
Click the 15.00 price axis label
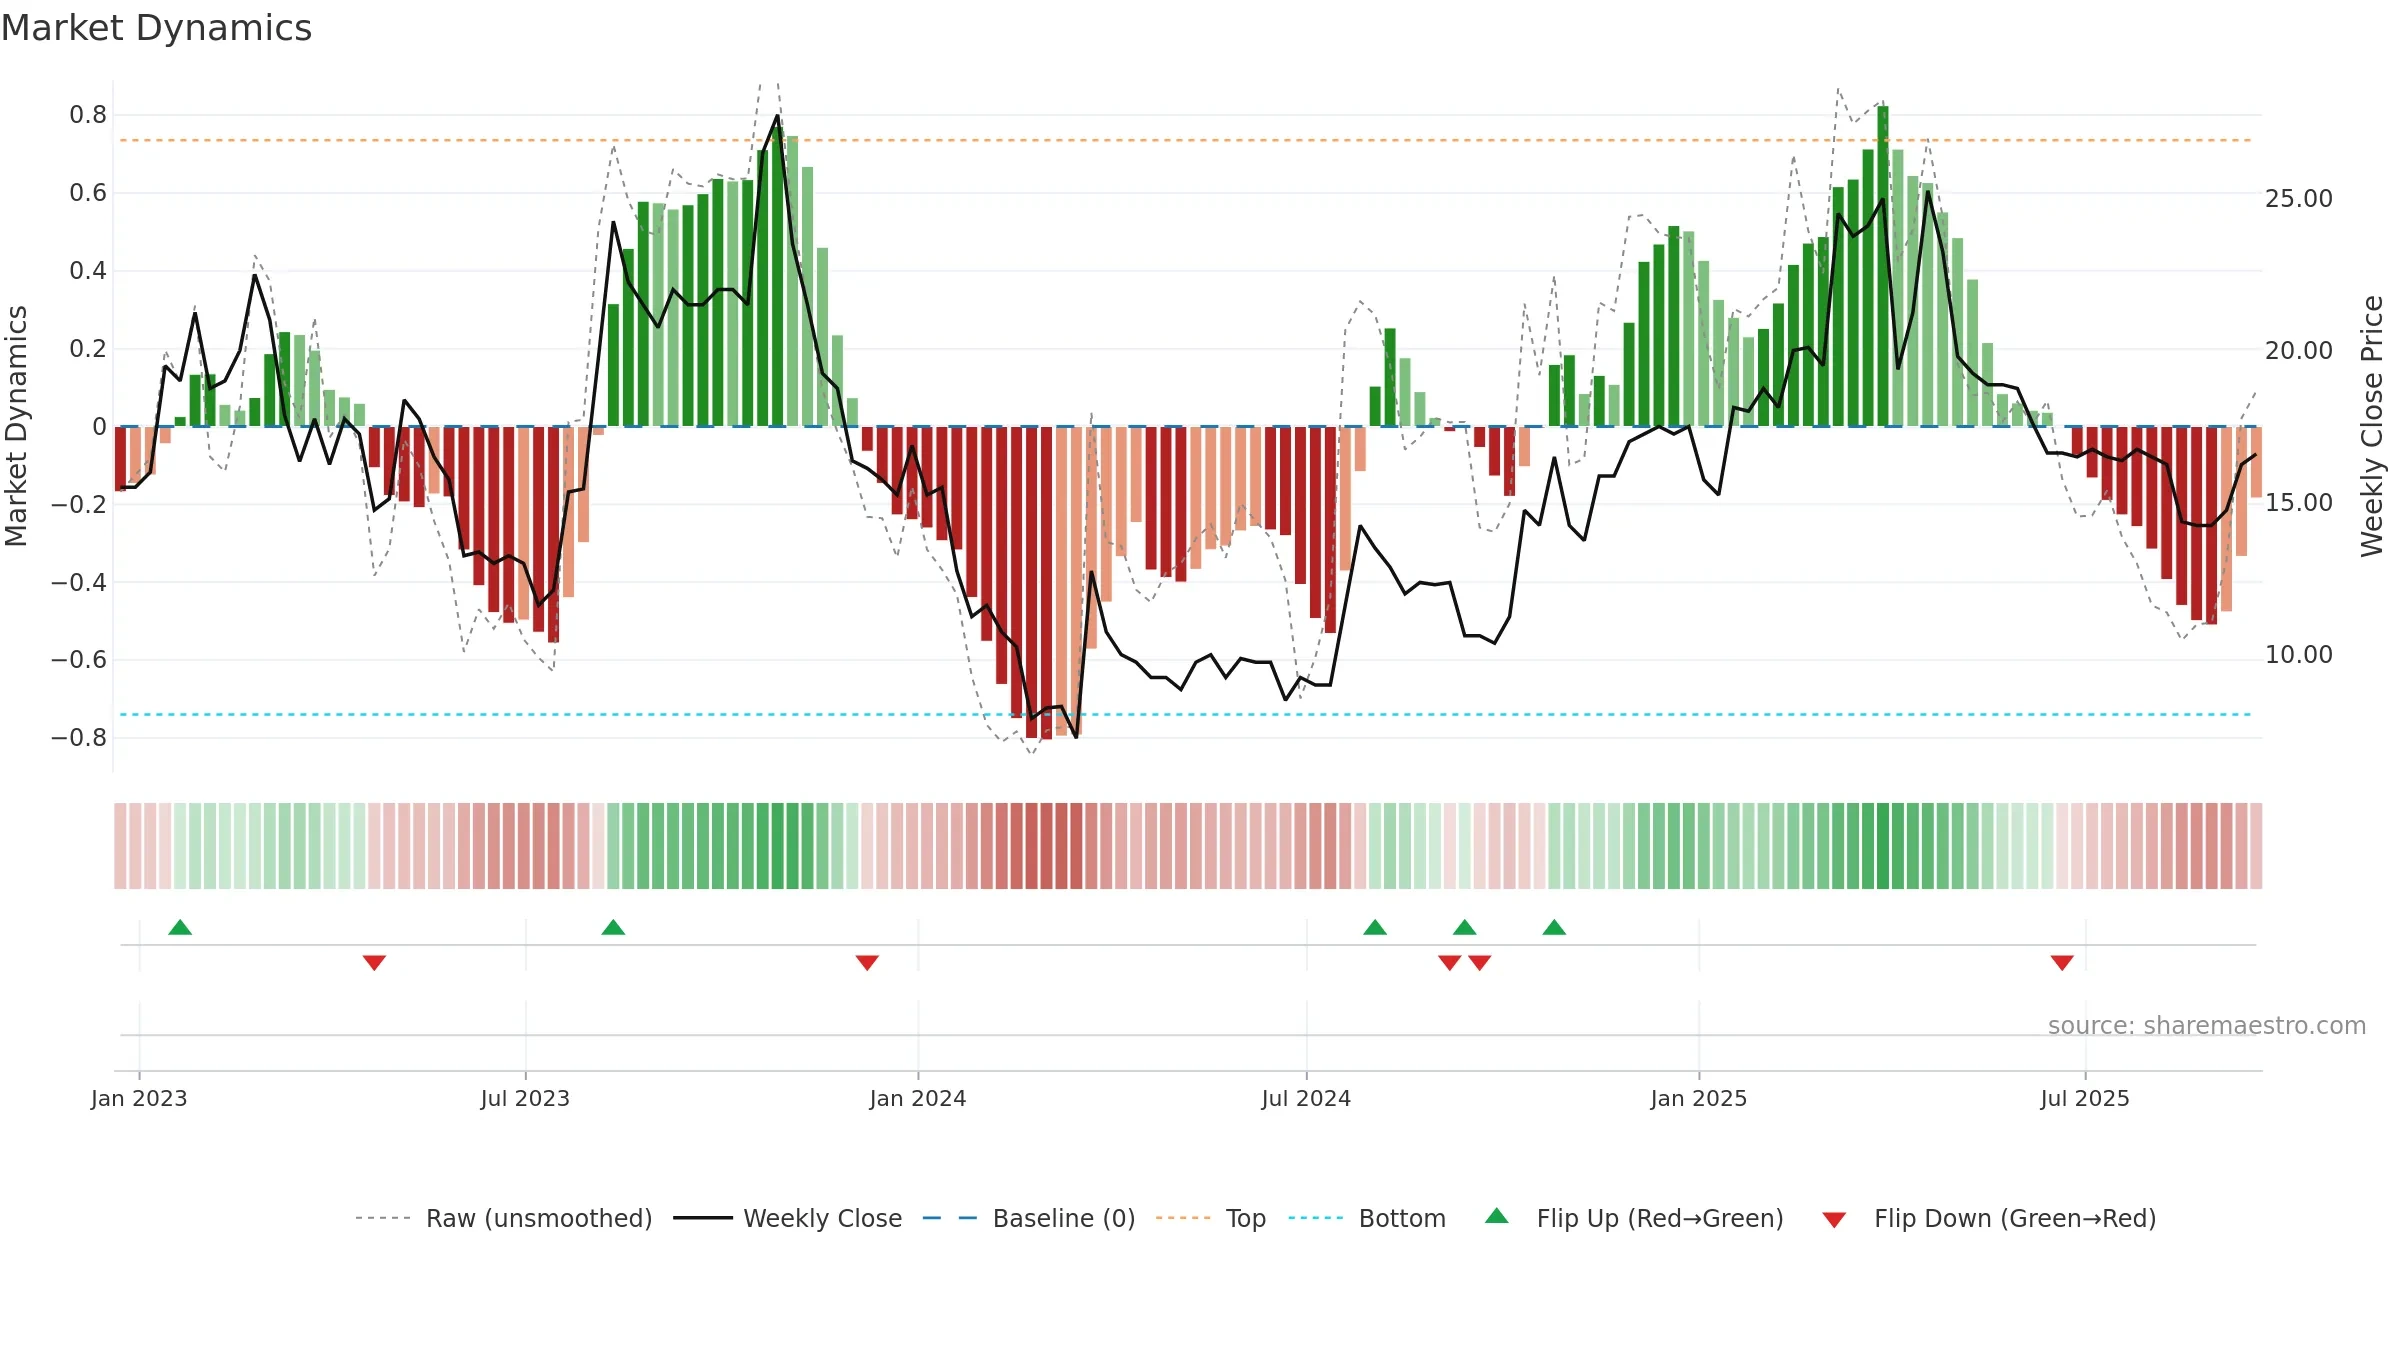tap(2299, 503)
